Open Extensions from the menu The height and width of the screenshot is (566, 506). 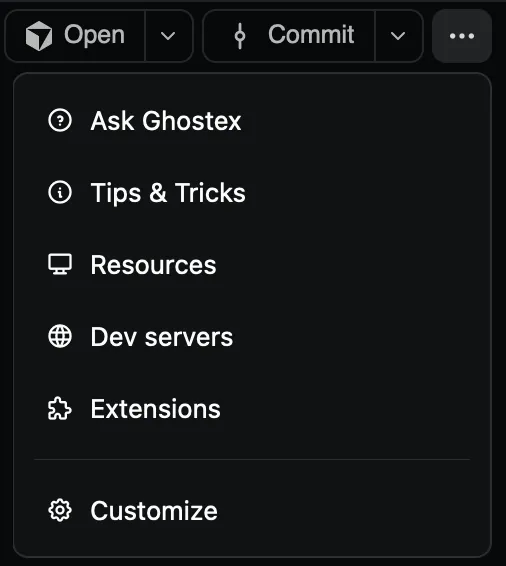coord(252,409)
